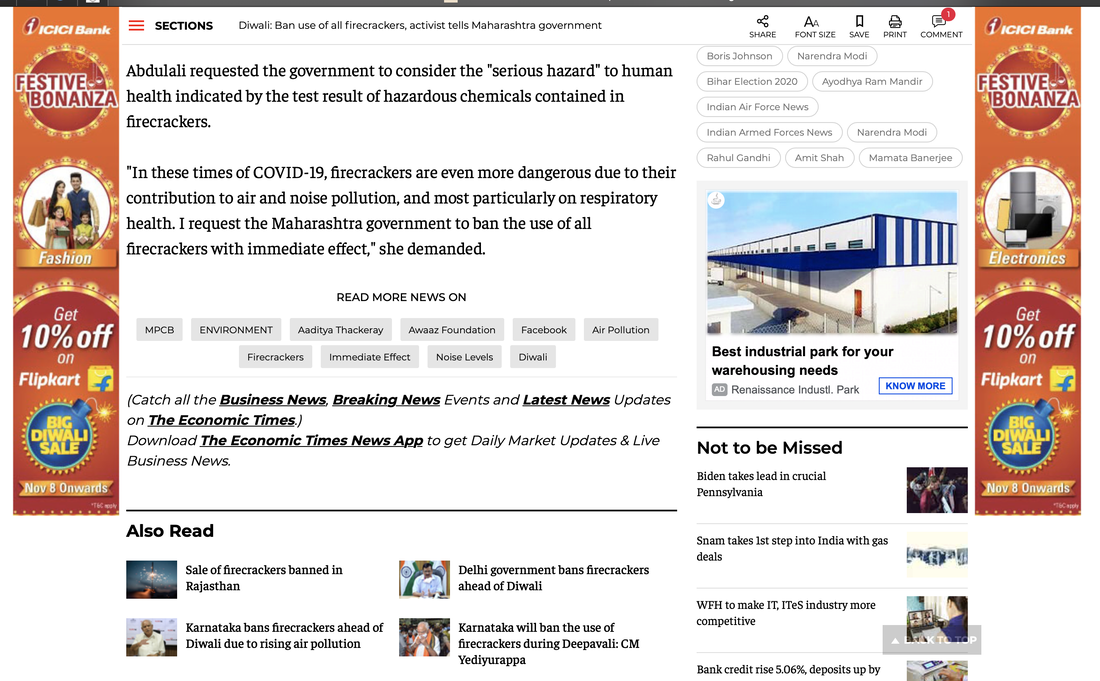1100x681 pixels.
Task: Click the Mamata Banerjee trending tag
Action: 910,158
